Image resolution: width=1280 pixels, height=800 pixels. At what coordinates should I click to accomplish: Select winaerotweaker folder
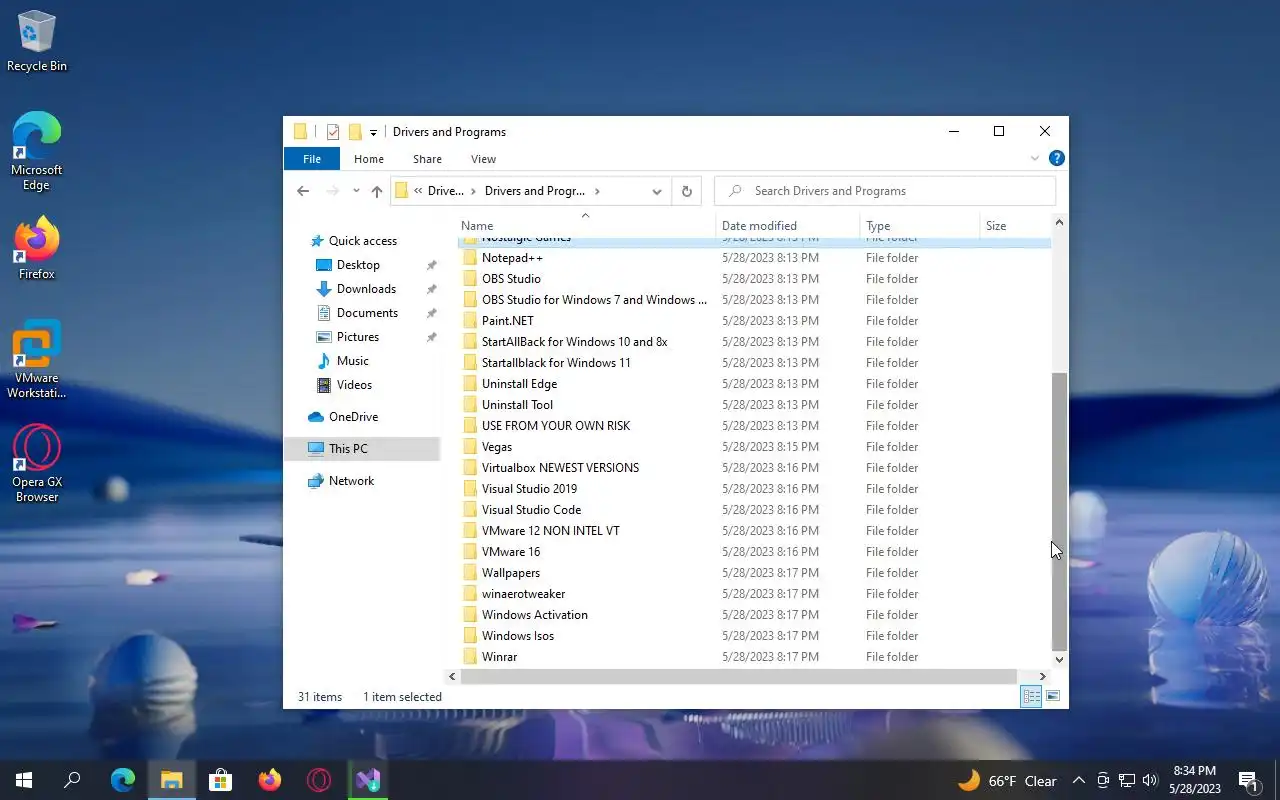(523, 594)
